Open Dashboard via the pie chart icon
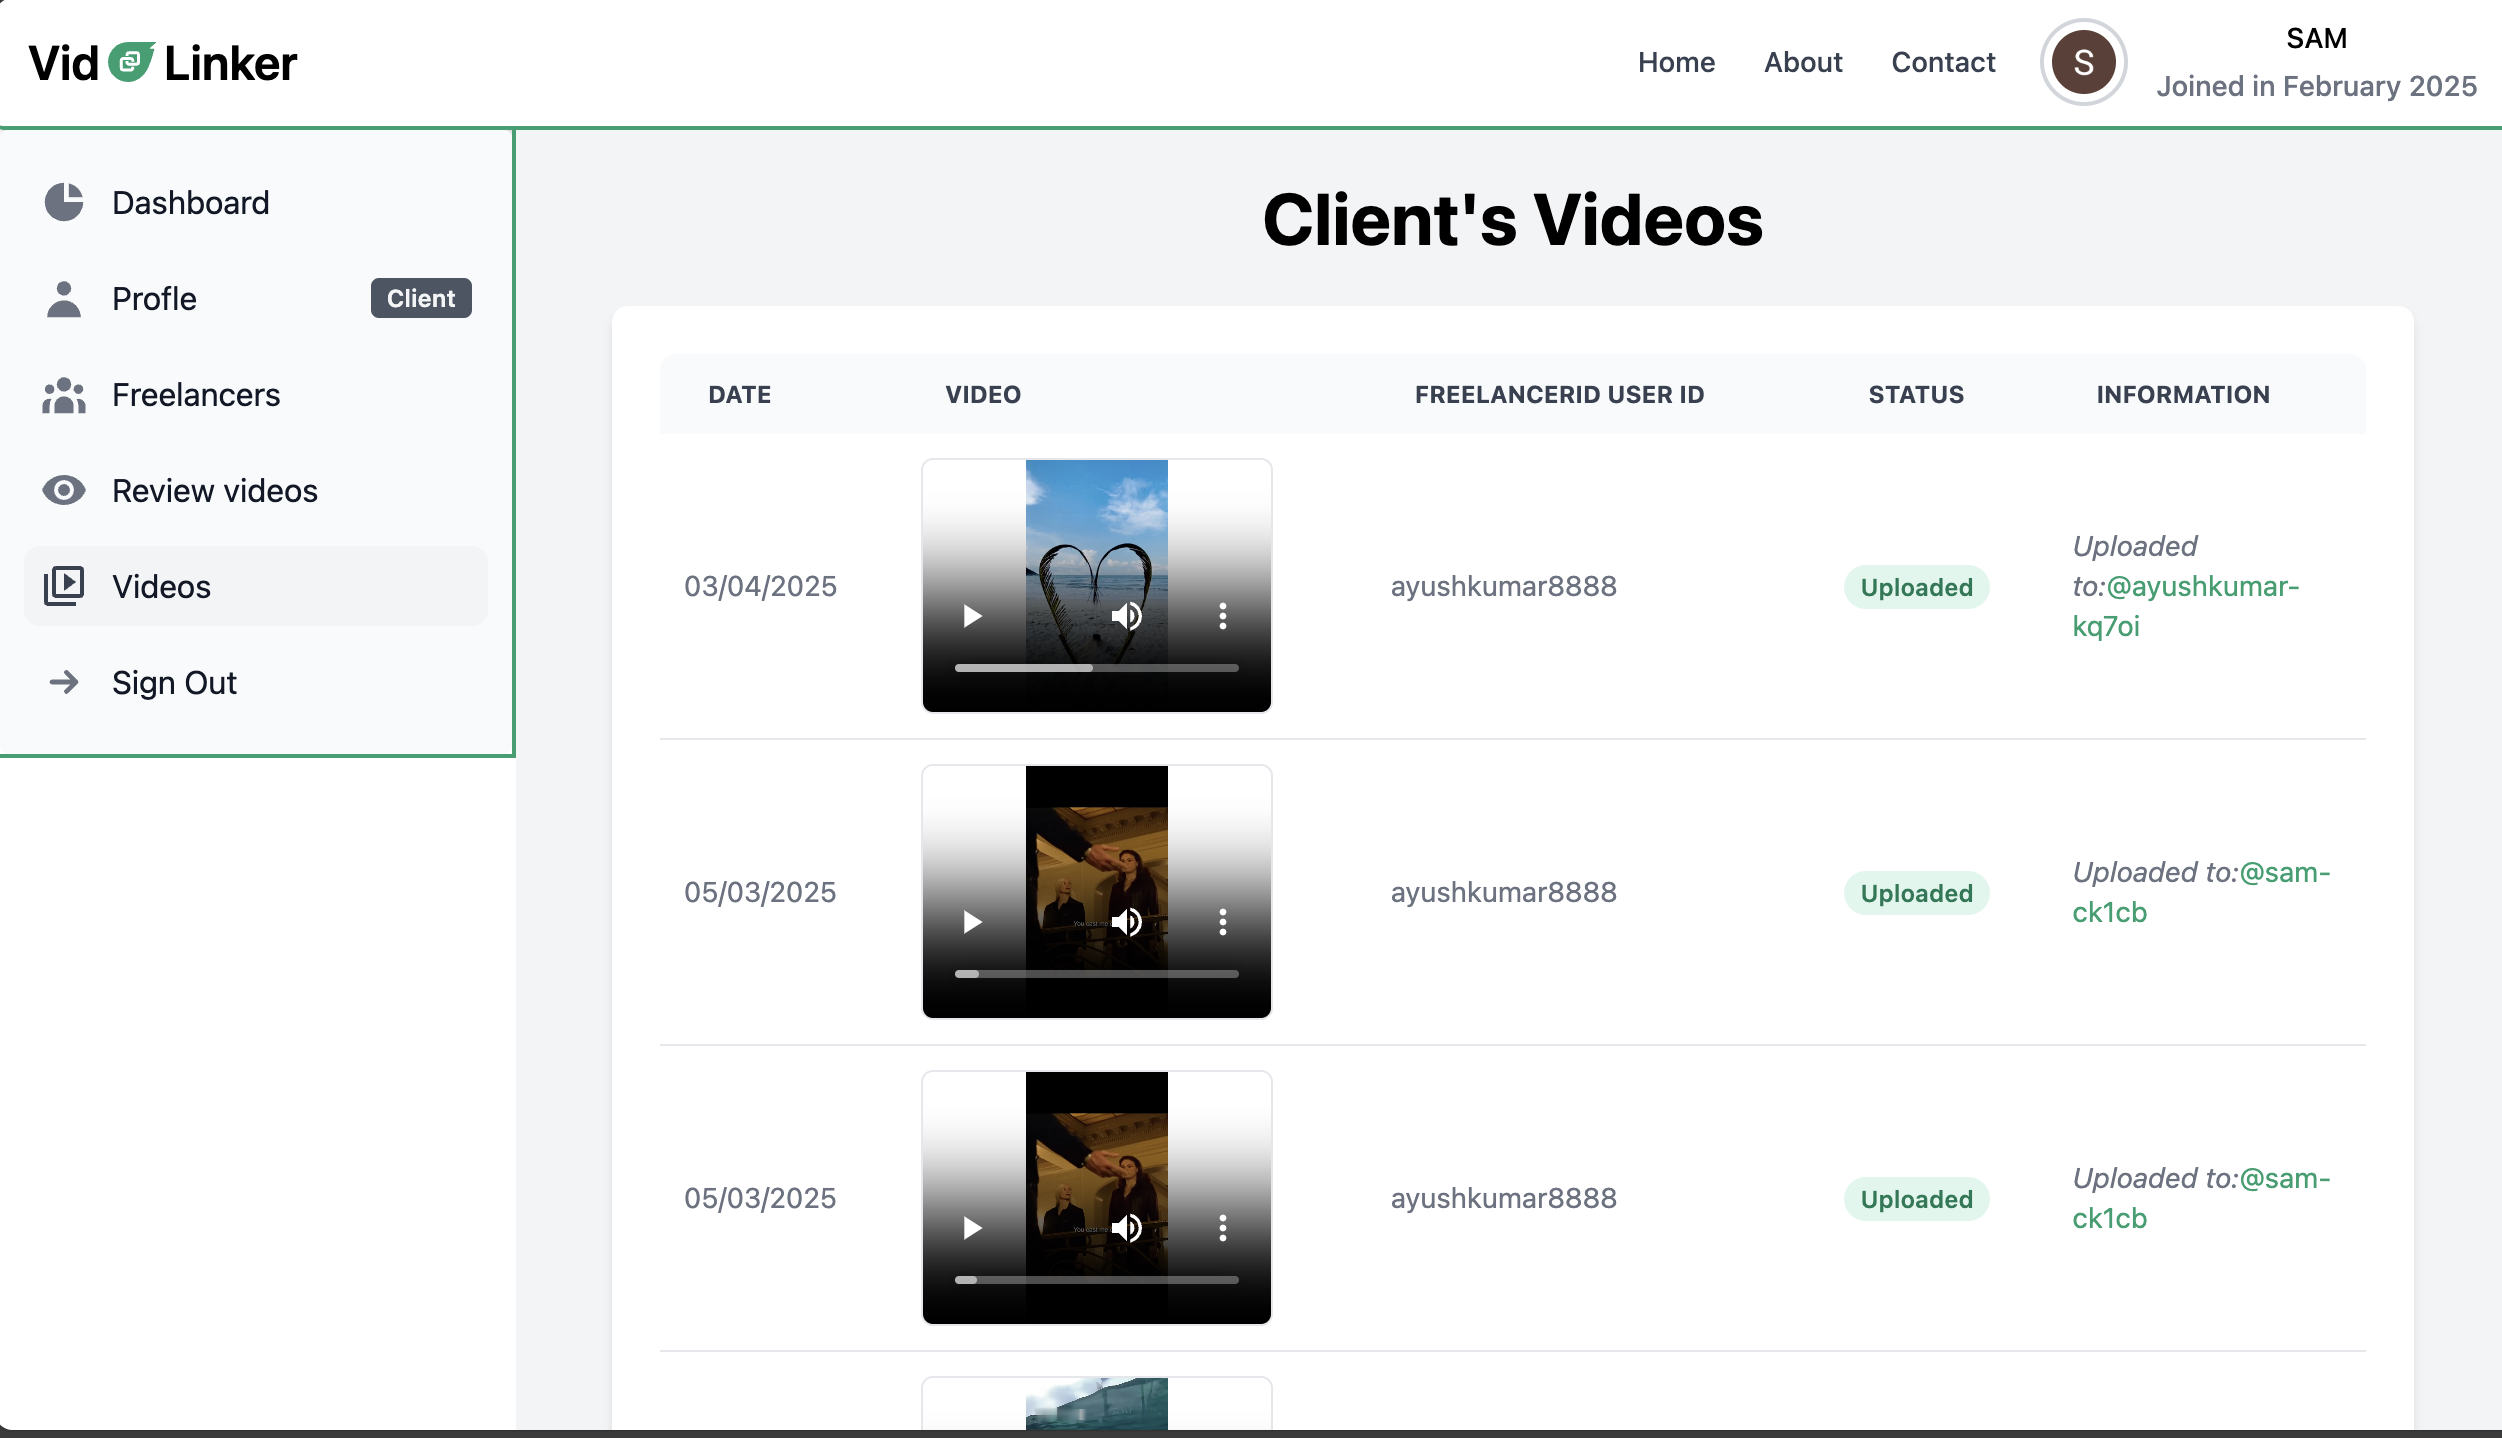Screen dimensions: 2502x1438 [x=64, y=202]
